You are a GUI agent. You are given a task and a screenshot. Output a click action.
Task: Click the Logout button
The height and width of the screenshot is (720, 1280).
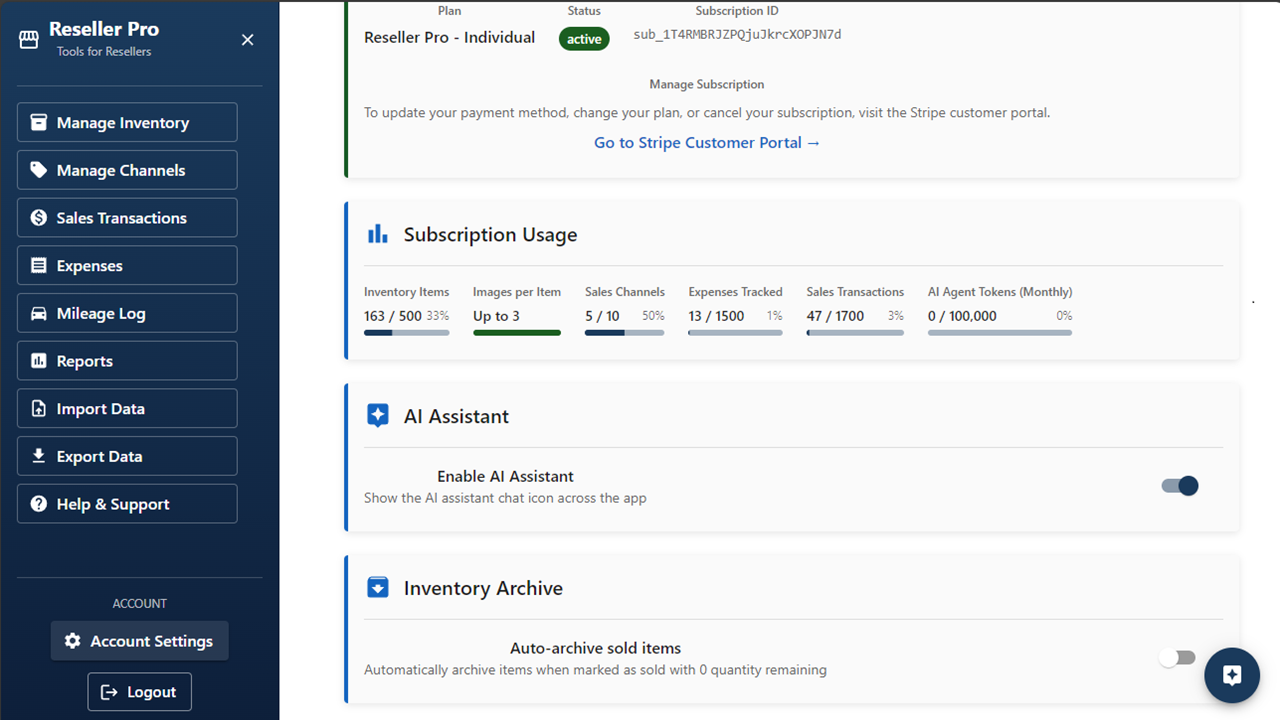pos(140,692)
